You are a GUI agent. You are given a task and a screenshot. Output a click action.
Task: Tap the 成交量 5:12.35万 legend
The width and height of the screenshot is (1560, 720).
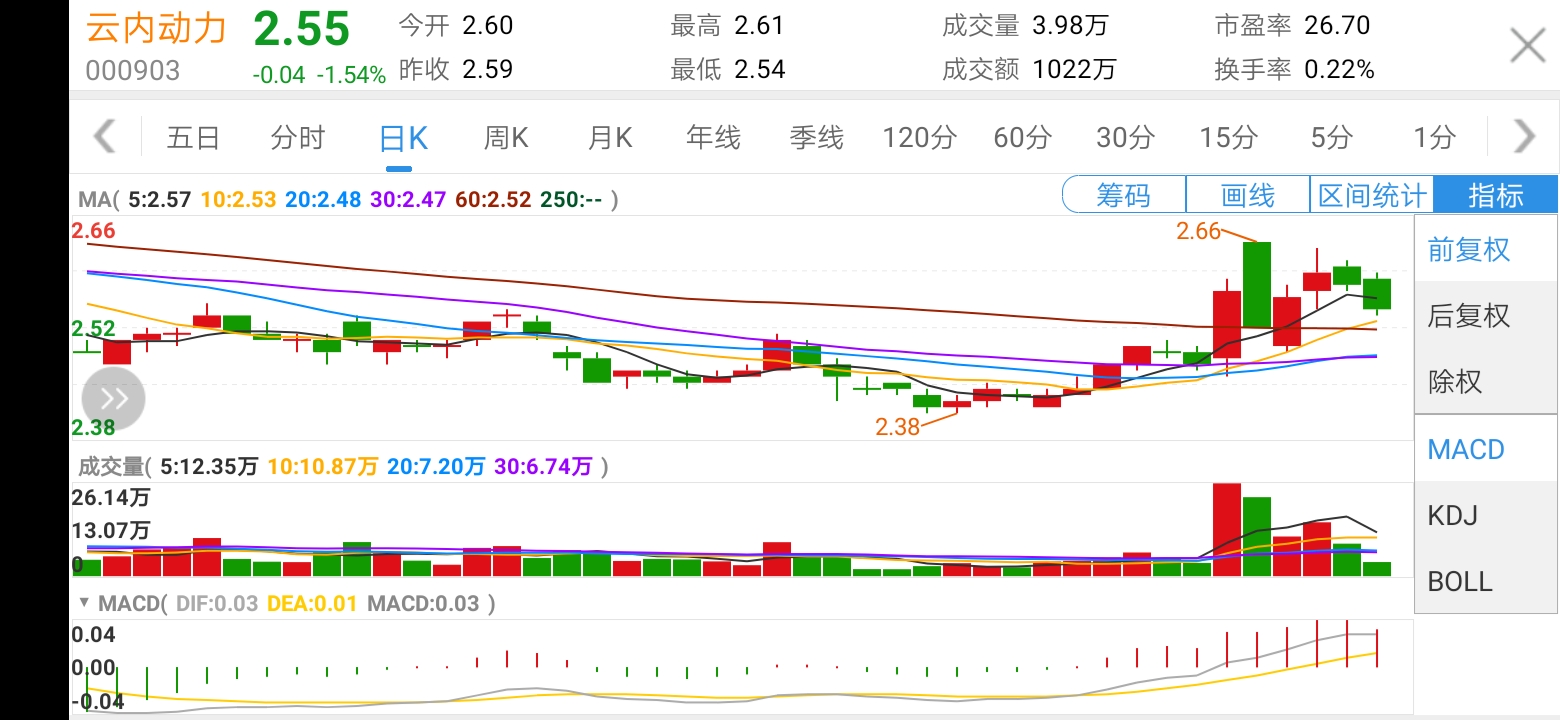pyautogui.click(x=208, y=466)
